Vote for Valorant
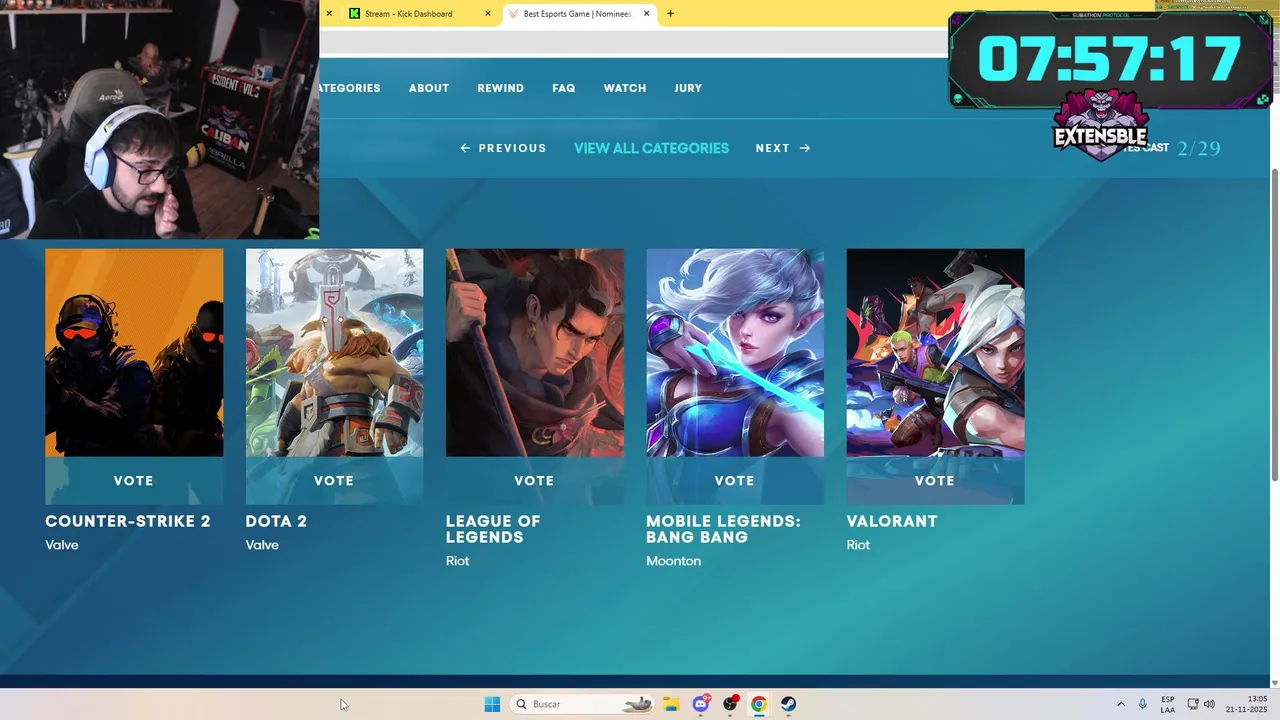The width and height of the screenshot is (1280, 720). (935, 481)
